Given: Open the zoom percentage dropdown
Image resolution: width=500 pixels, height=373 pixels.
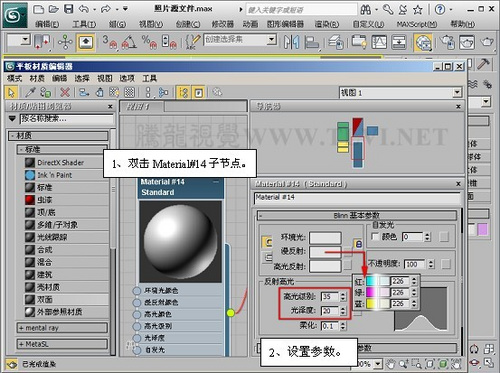Looking at the screenshot, I should 378,364.
